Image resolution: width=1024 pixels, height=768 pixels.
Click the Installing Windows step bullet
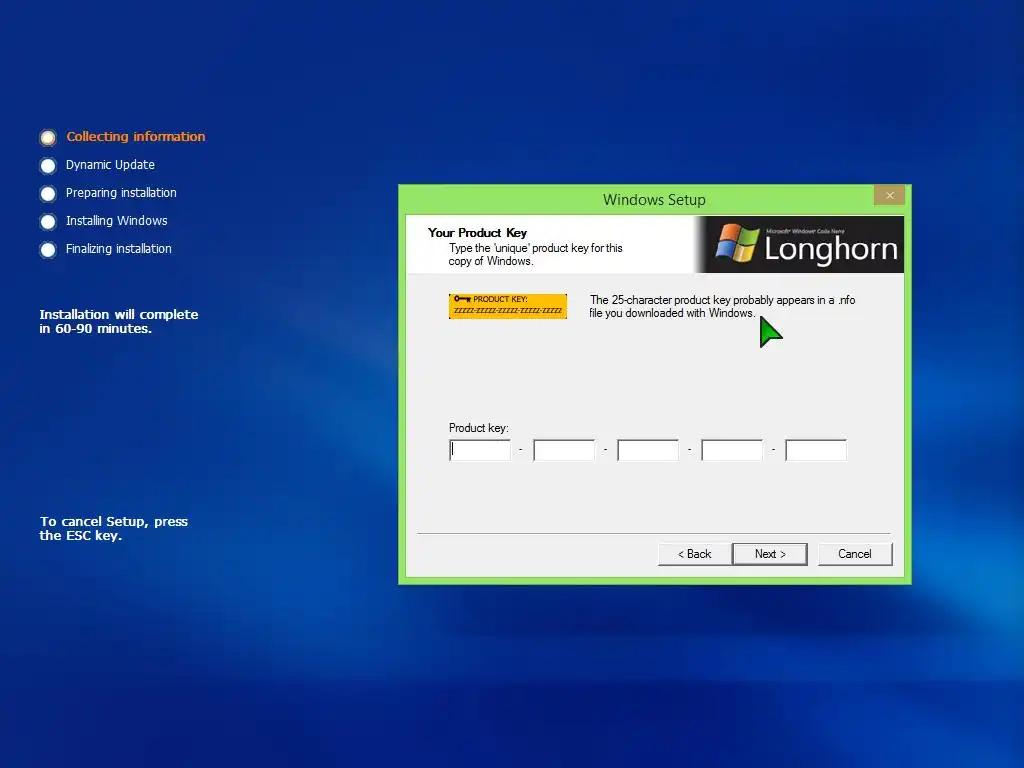coord(48,222)
